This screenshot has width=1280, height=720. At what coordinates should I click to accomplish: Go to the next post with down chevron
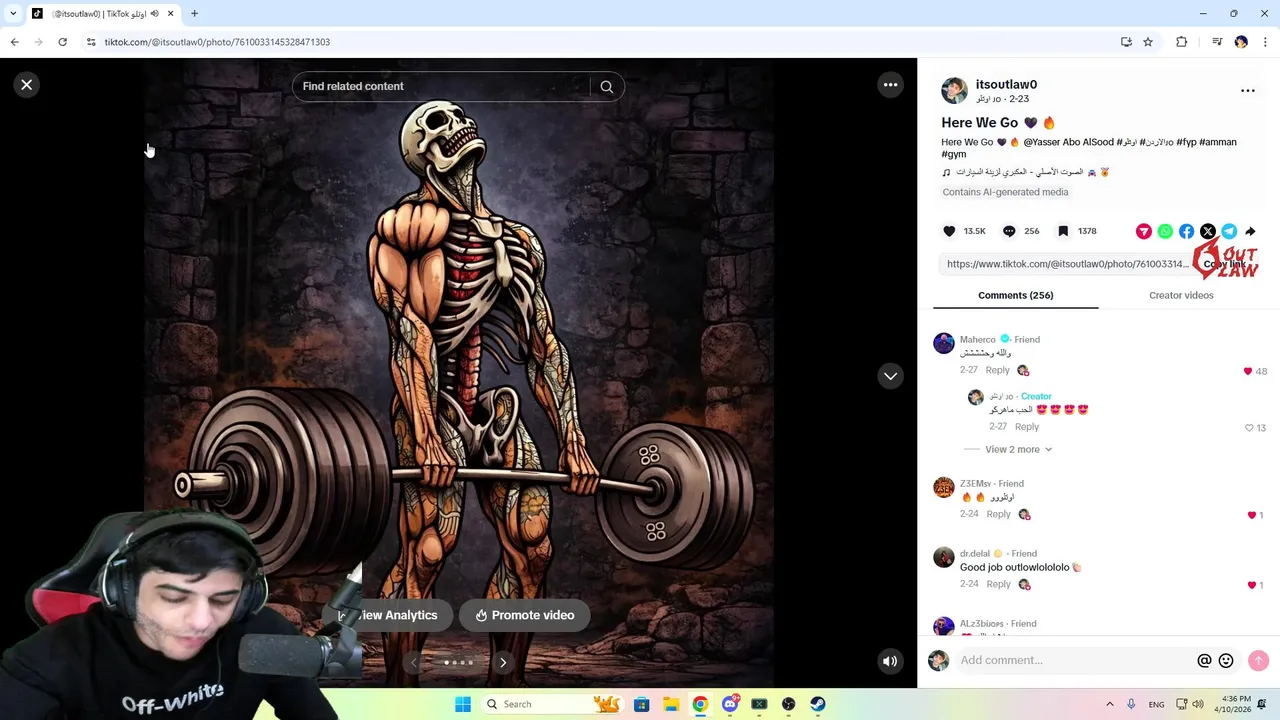pos(890,376)
